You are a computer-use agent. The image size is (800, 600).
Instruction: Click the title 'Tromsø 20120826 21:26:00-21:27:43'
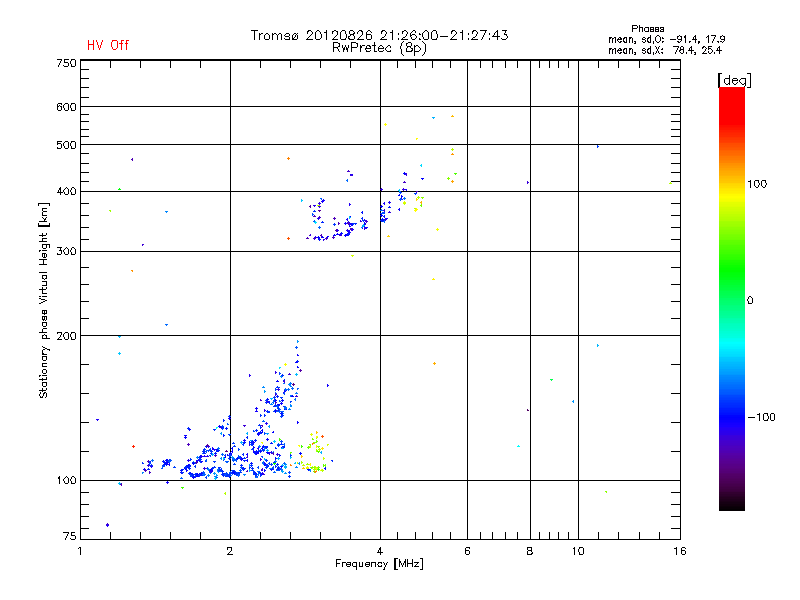379,35
